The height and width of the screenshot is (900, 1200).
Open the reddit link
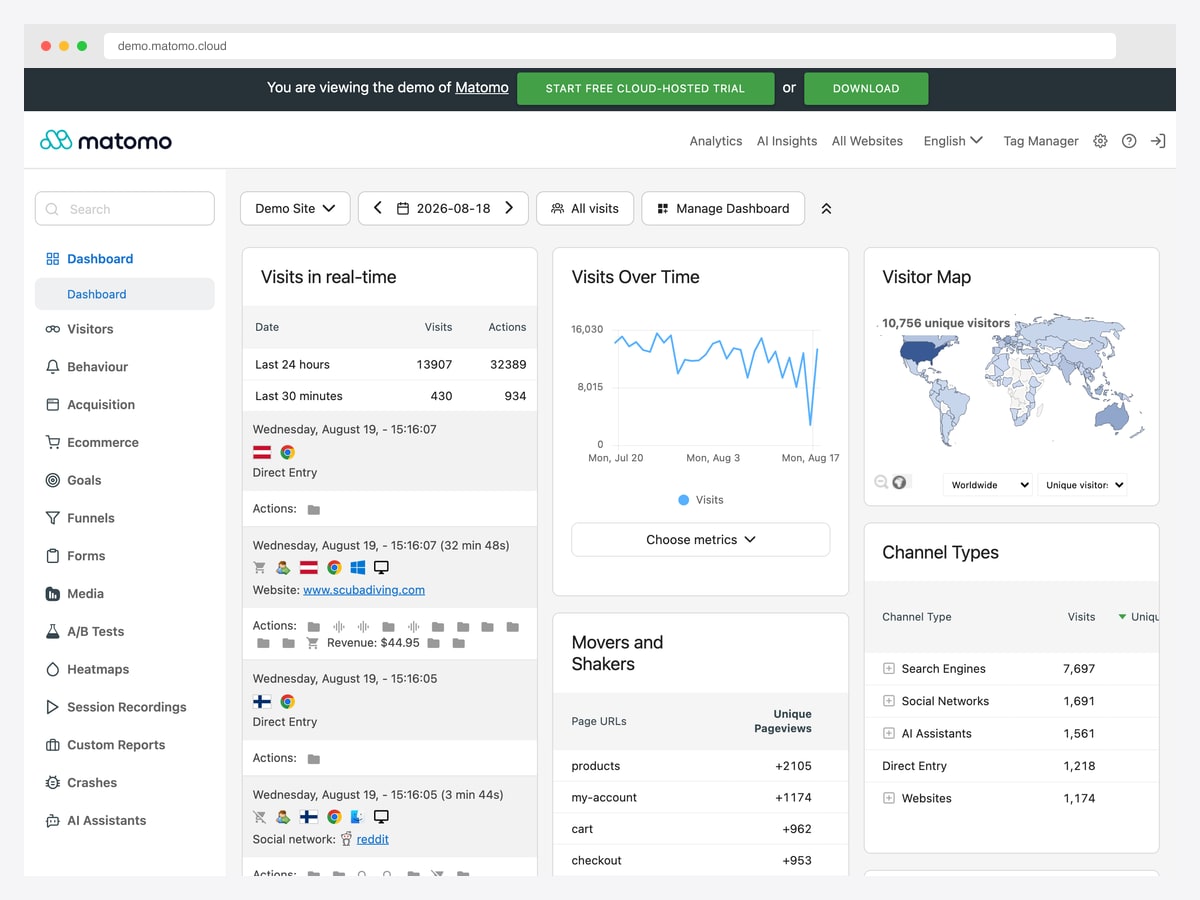click(x=373, y=839)
